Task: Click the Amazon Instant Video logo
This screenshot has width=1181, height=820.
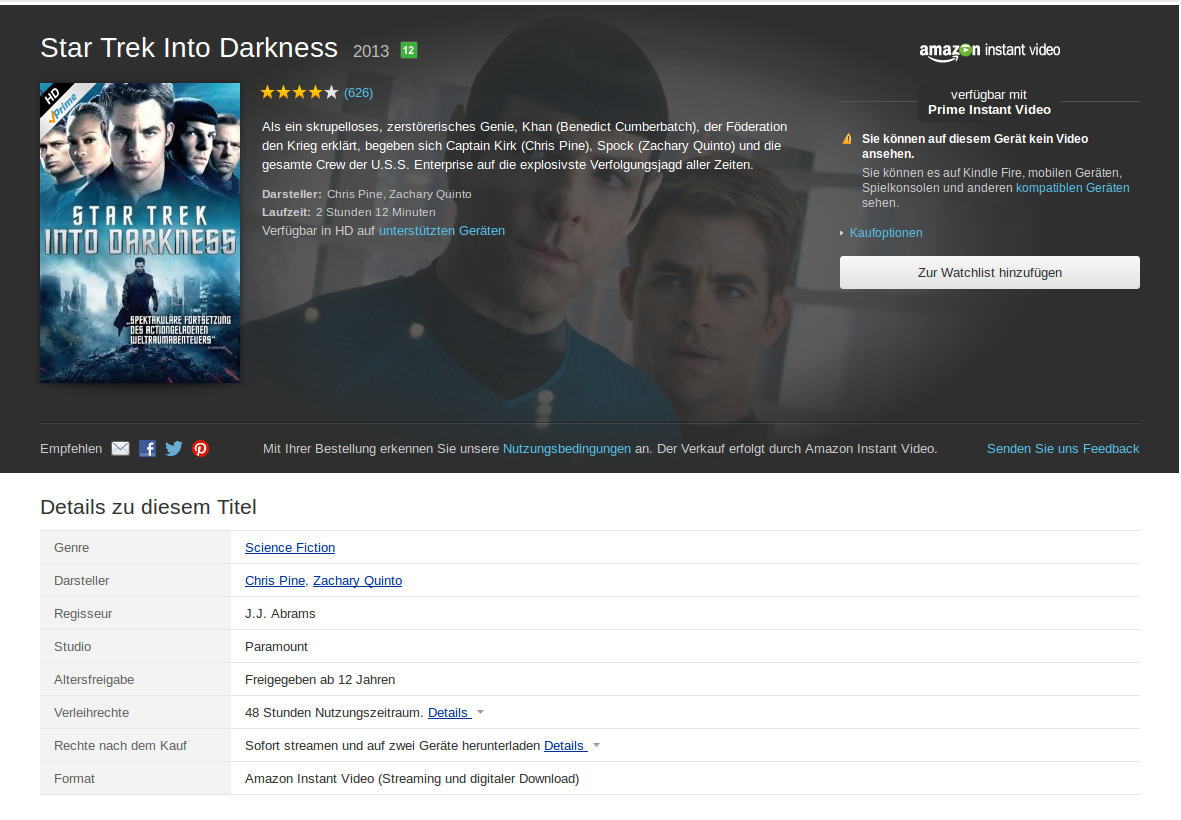Action: [x=989, y=50]
